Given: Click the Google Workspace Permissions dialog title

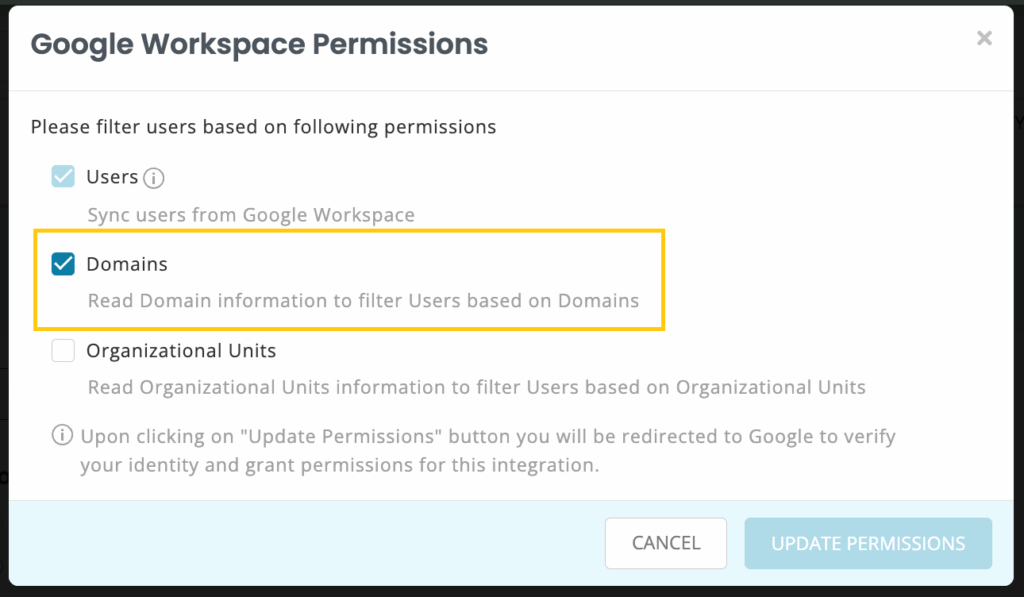Looking at the screenshot, I should point(259,45).
